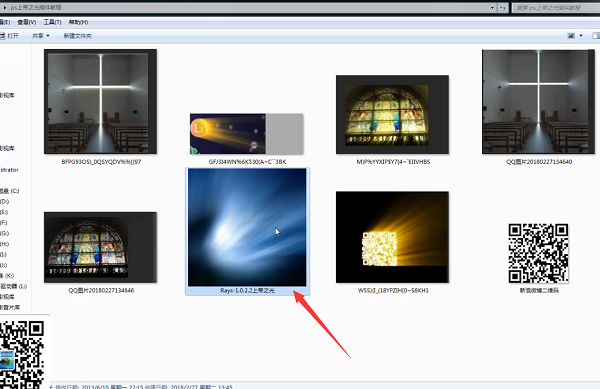Viewport: 600px width, 389px height.
Task: Click the refresh button beside address bar
Action: pyautogui.click(x=502, y=8)
